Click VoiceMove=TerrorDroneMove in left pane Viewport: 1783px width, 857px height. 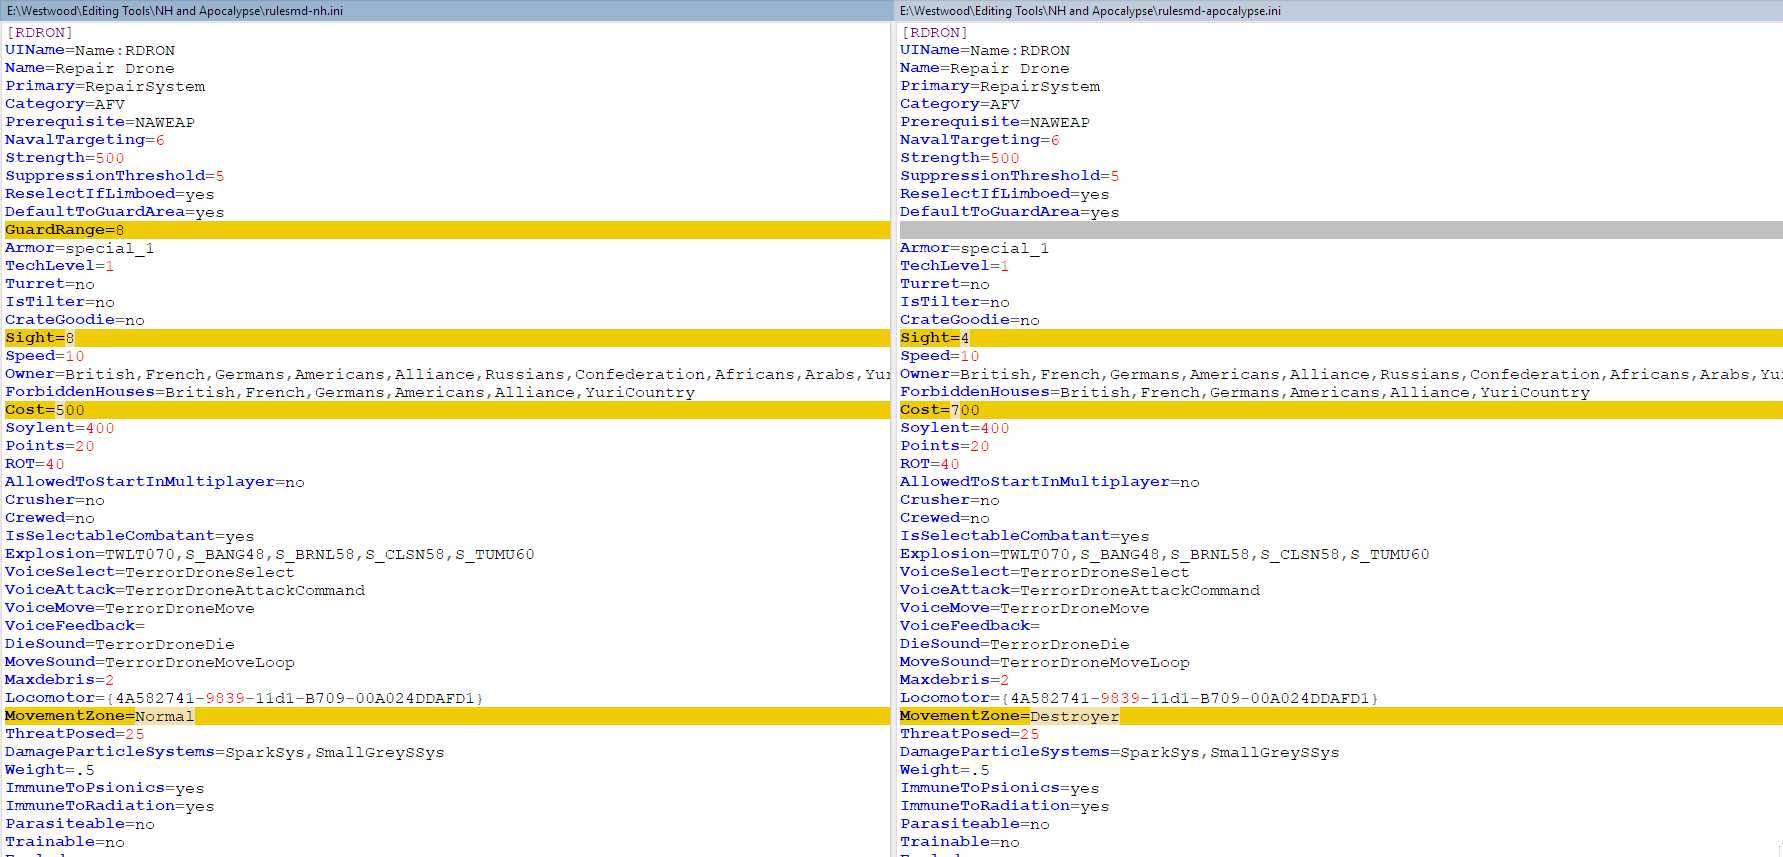coord(130,608)
